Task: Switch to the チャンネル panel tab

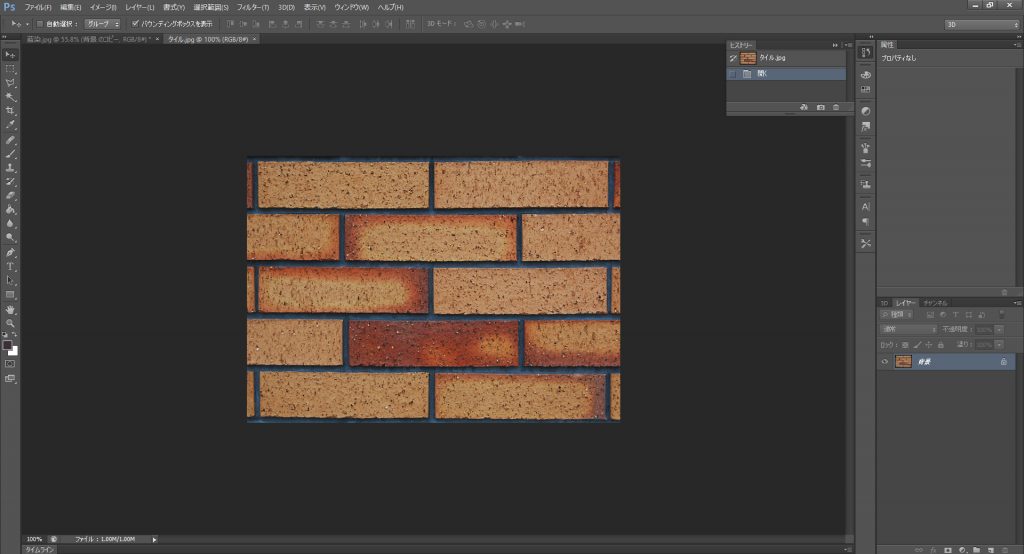Action: coord(935,302)
